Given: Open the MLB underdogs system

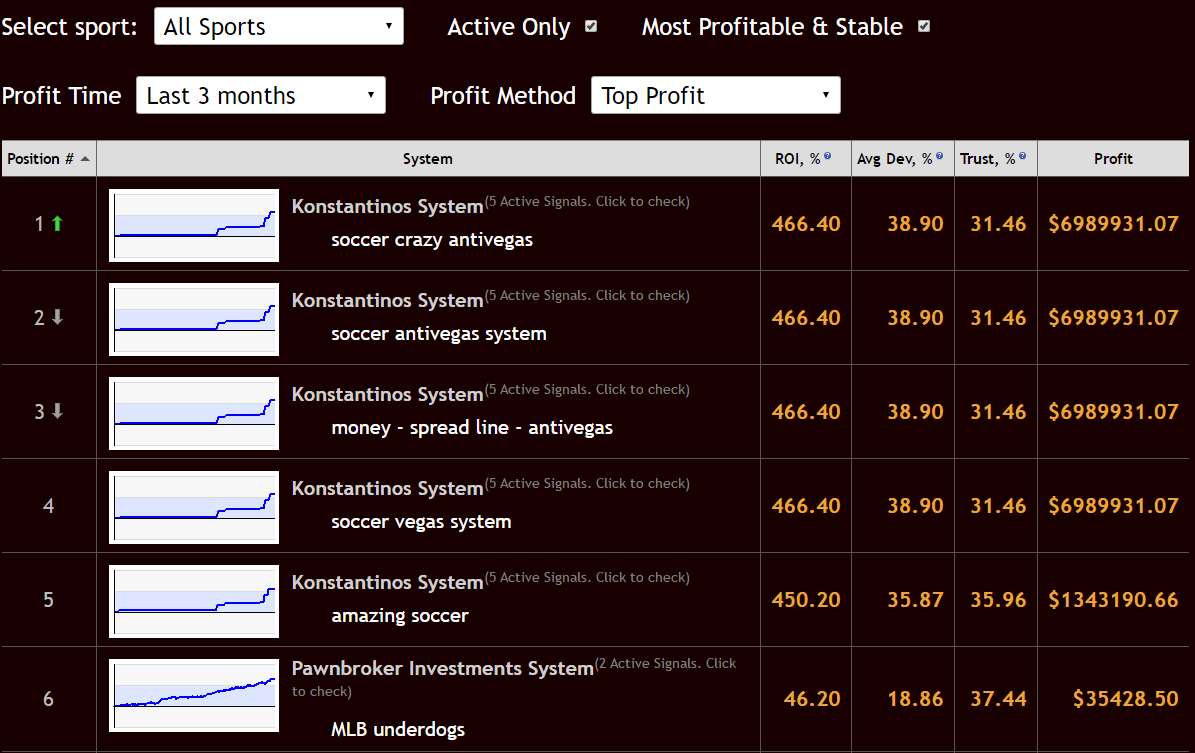Looking at the screenshot, I should pyautogui.click(x=398, y=730).
